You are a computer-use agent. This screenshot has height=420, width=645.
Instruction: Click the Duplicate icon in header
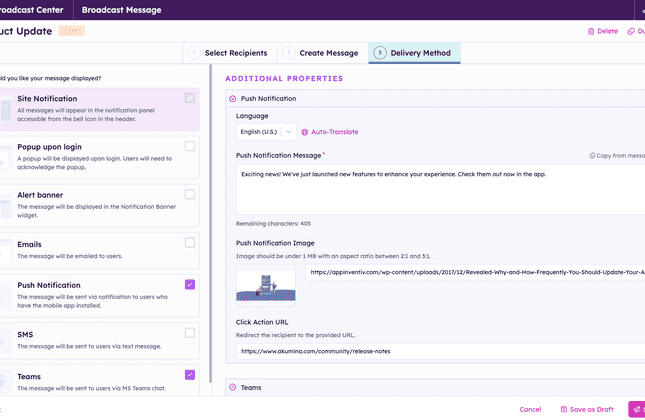pos(630,31)
